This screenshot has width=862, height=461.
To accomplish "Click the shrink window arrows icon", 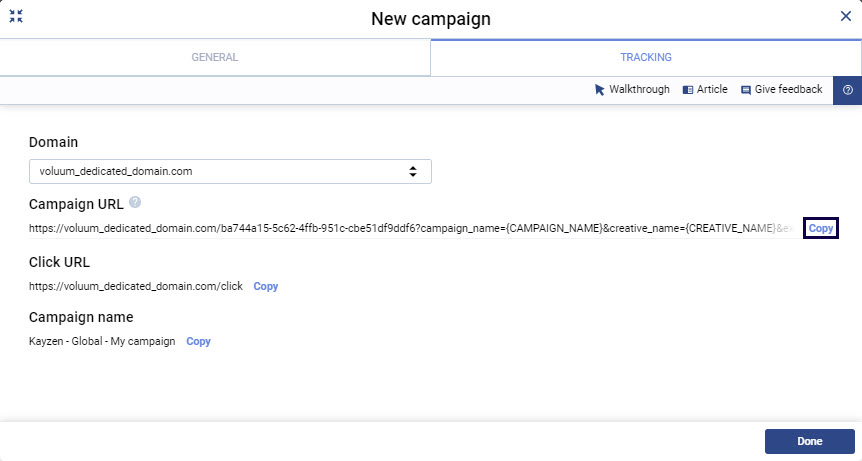I will tap(16, 16).
